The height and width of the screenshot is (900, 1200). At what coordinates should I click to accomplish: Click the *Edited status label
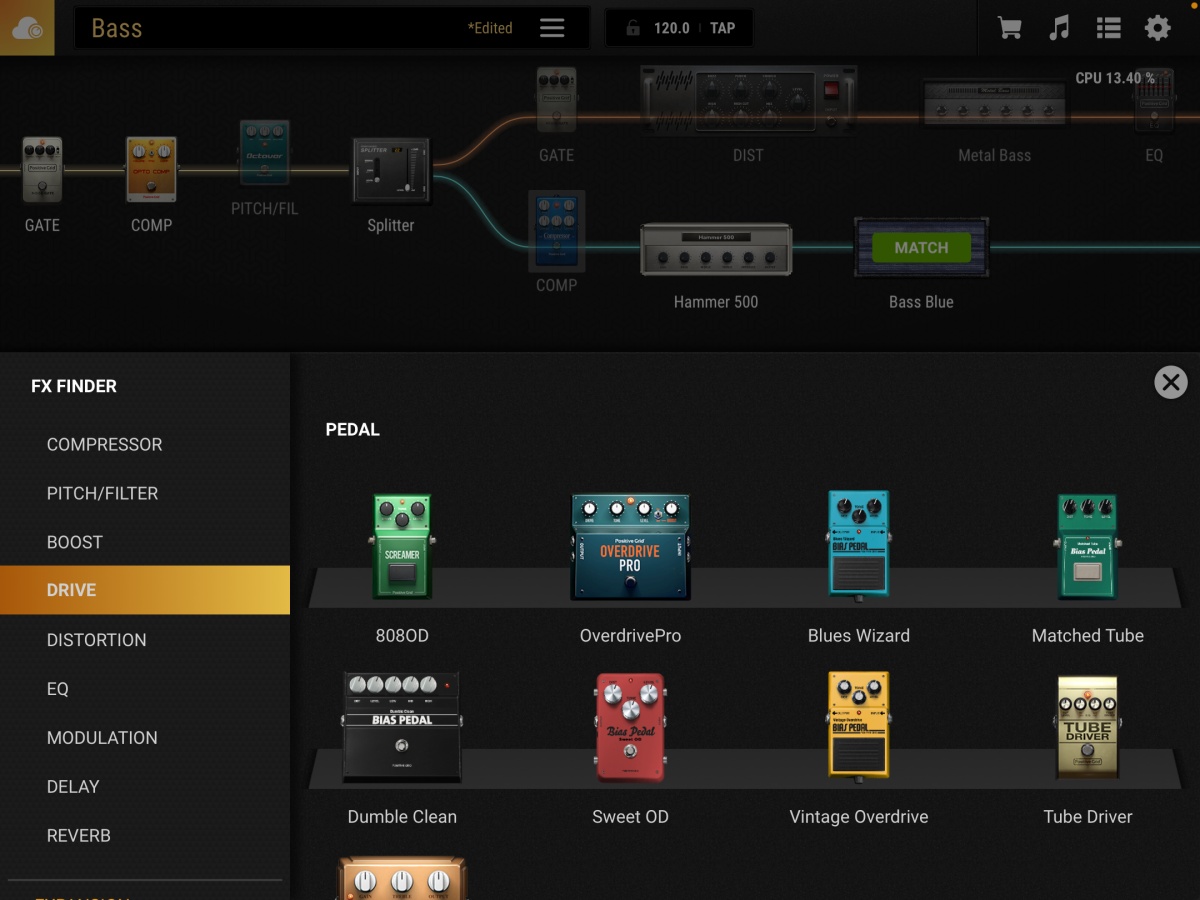[490, 28]
